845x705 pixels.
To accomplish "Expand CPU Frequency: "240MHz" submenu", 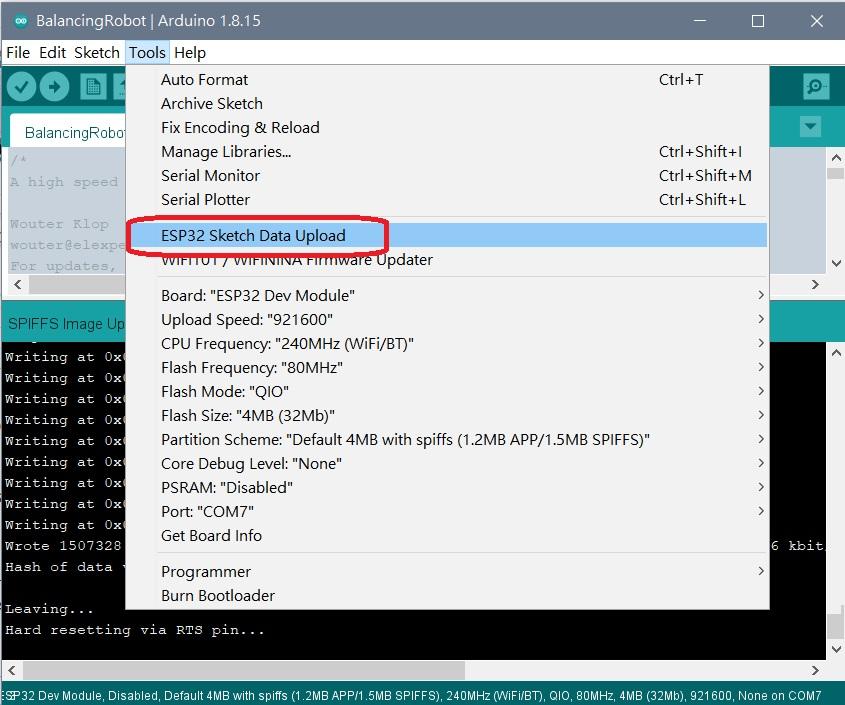I will [447, 343].
